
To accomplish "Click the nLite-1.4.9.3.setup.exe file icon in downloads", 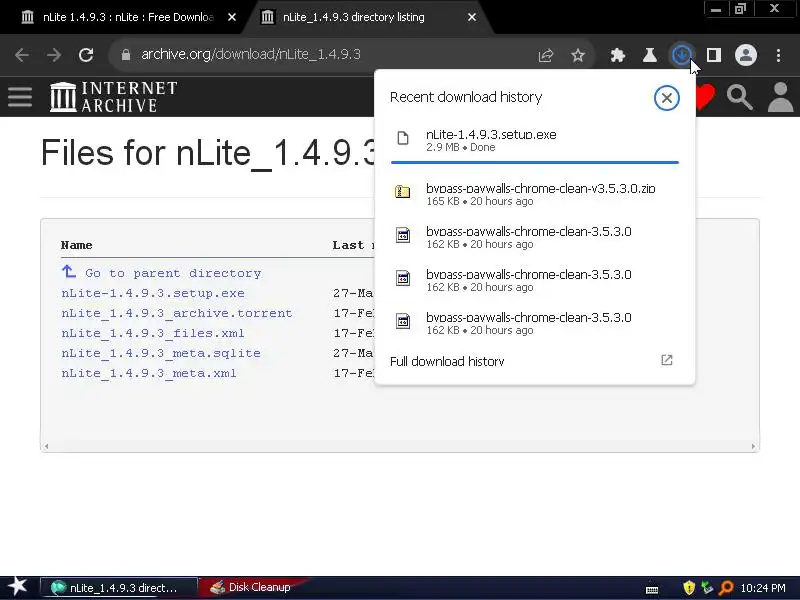I will [x=403, y=138].
